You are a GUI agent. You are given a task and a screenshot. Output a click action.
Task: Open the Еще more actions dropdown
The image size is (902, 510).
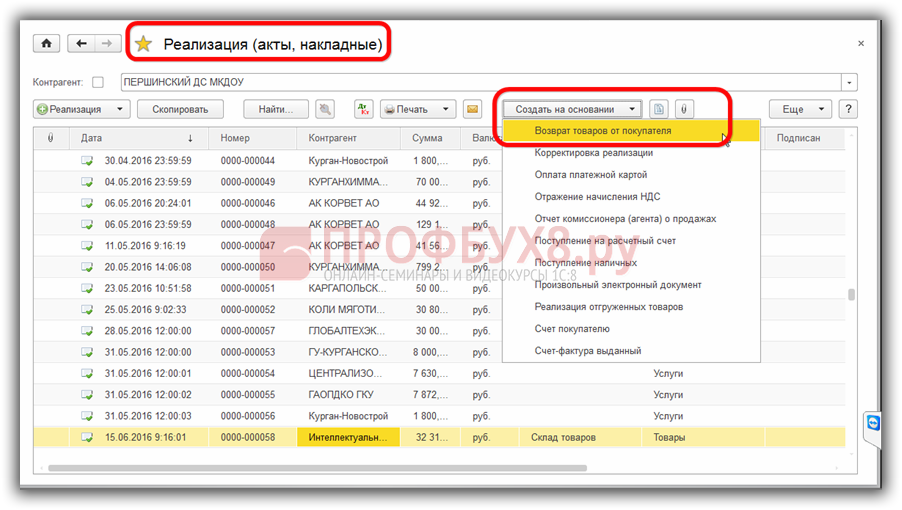[x=800, y=109]
